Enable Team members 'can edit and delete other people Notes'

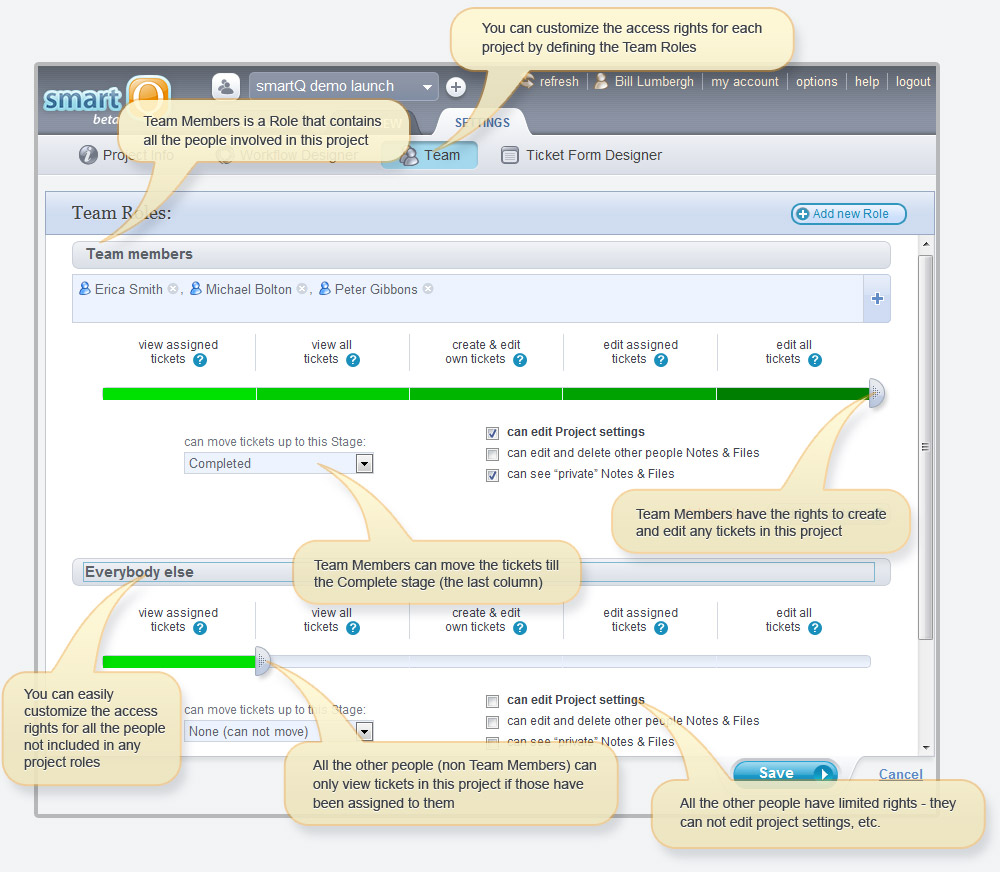pos(492,454)
